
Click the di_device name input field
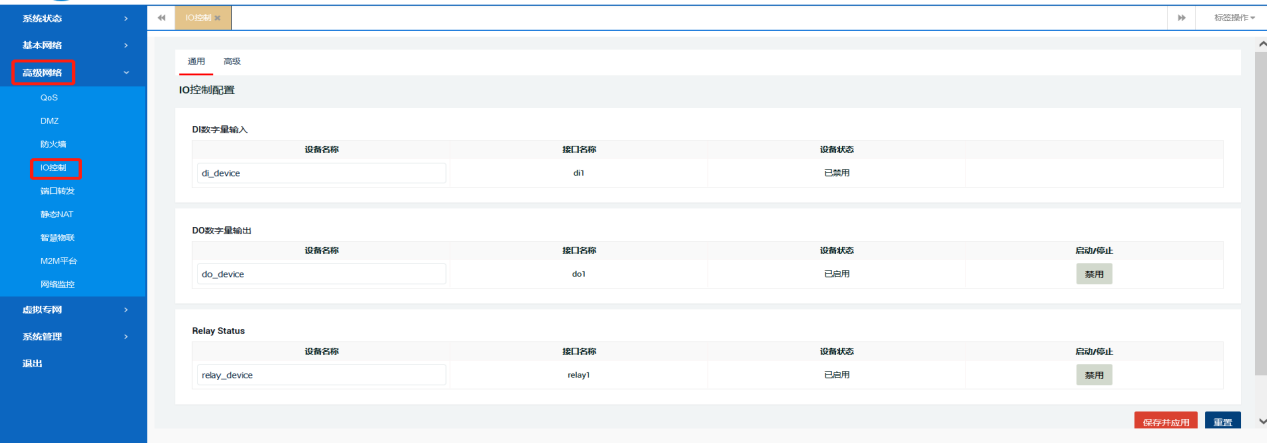coord(321,173)
